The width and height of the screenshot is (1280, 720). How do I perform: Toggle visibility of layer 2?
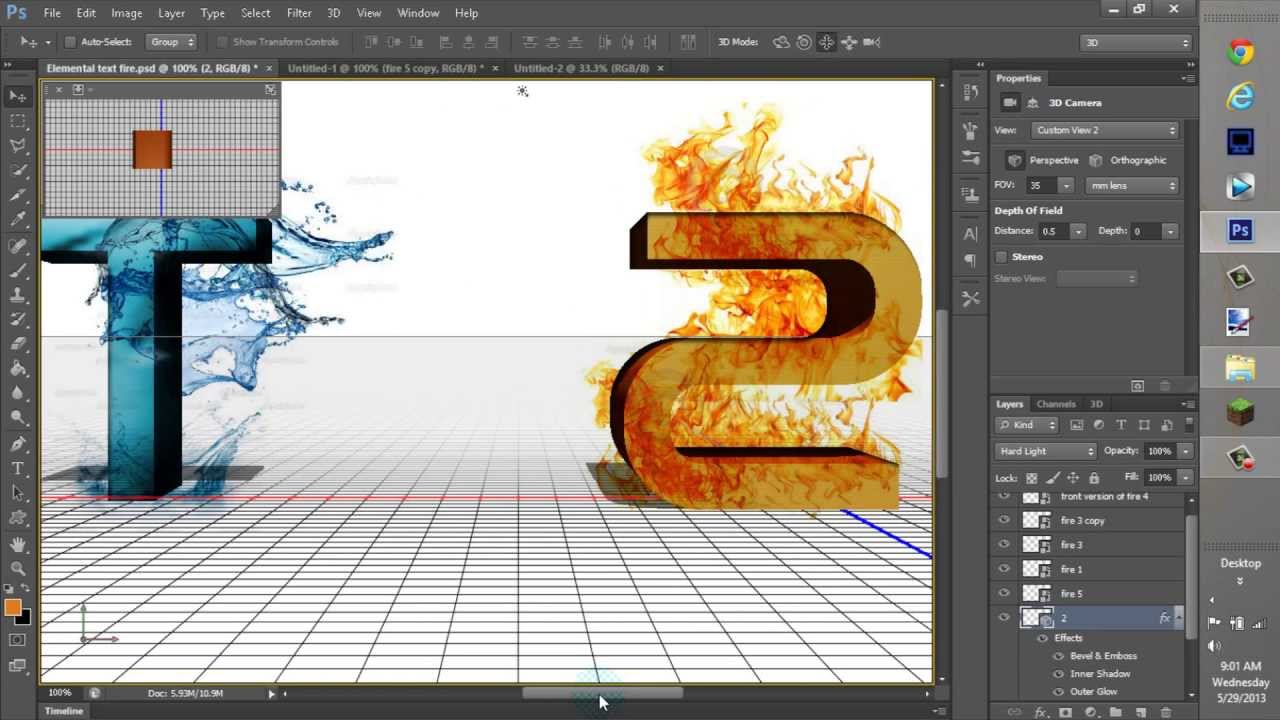coord(1004,618)
